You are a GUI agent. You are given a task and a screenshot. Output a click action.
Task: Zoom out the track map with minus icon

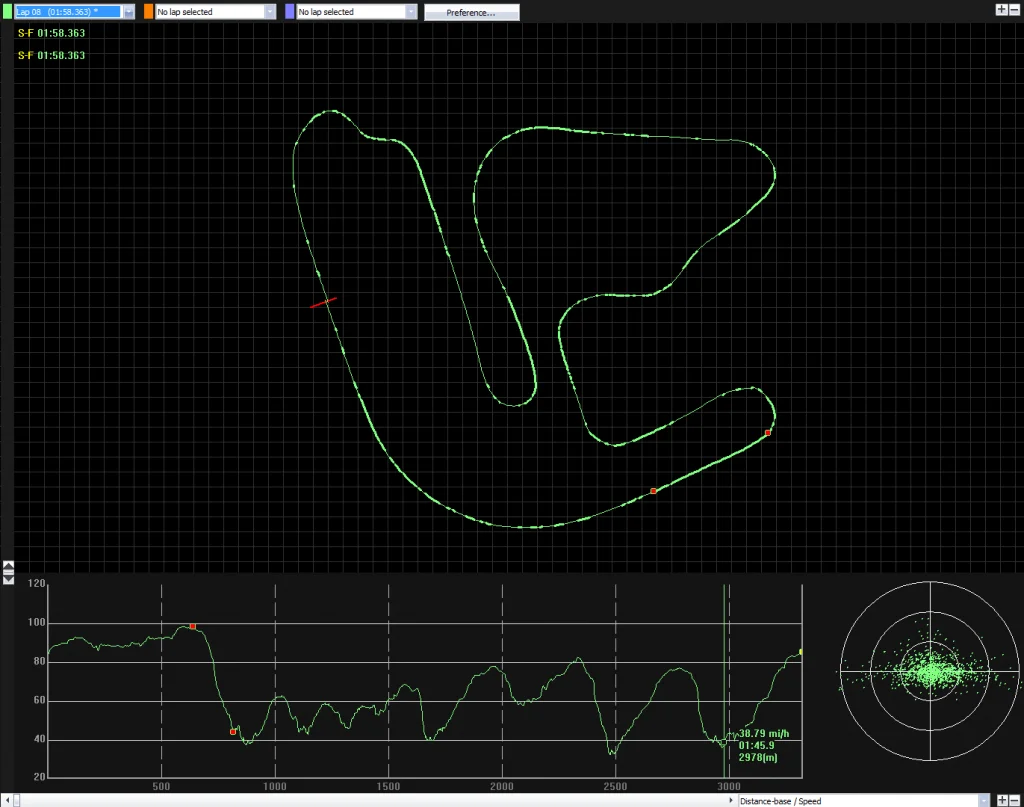[1014, 9]
